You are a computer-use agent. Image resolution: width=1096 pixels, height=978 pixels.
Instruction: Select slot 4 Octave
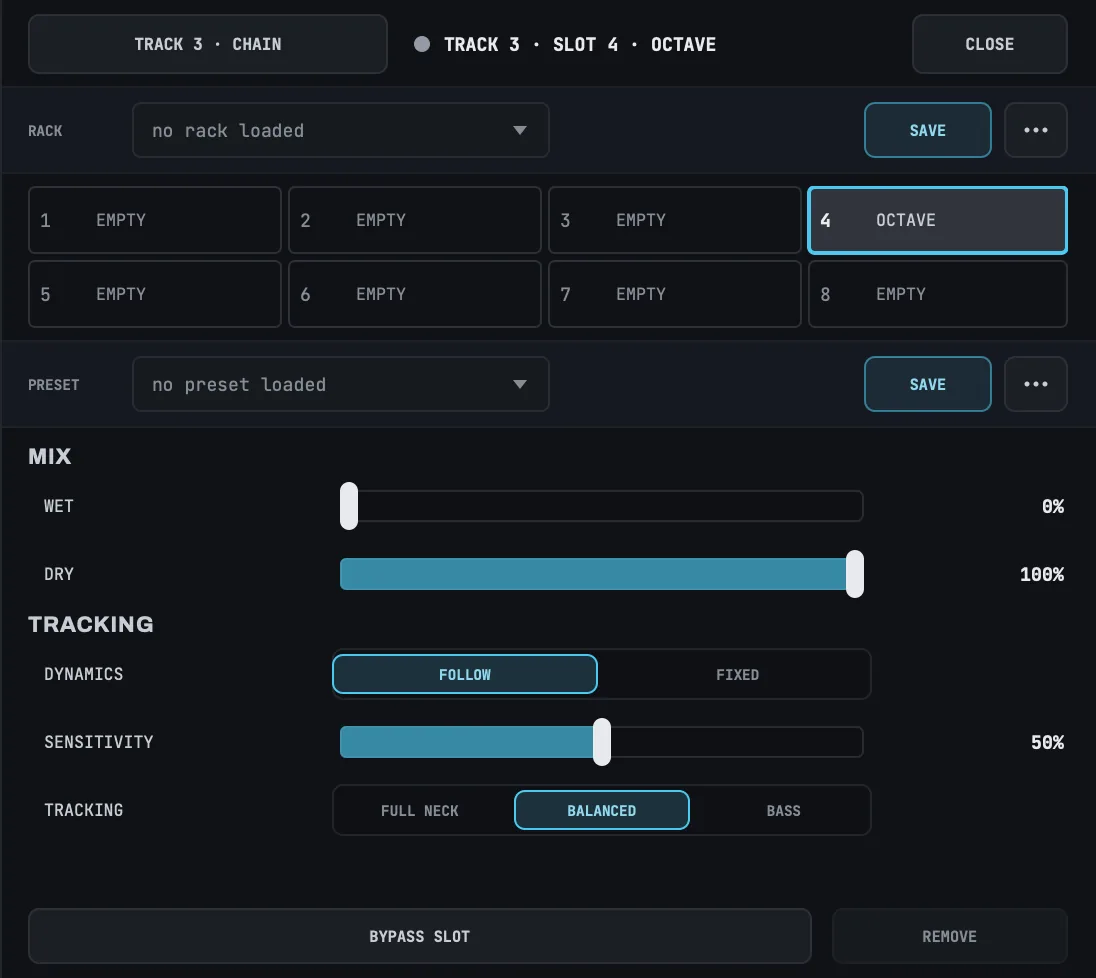[x=937, y=220]
